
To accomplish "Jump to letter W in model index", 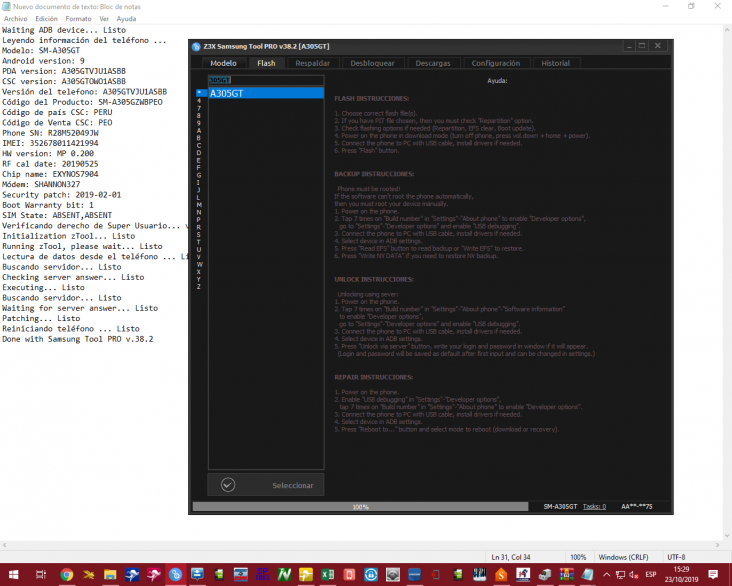I will (199, 264).
